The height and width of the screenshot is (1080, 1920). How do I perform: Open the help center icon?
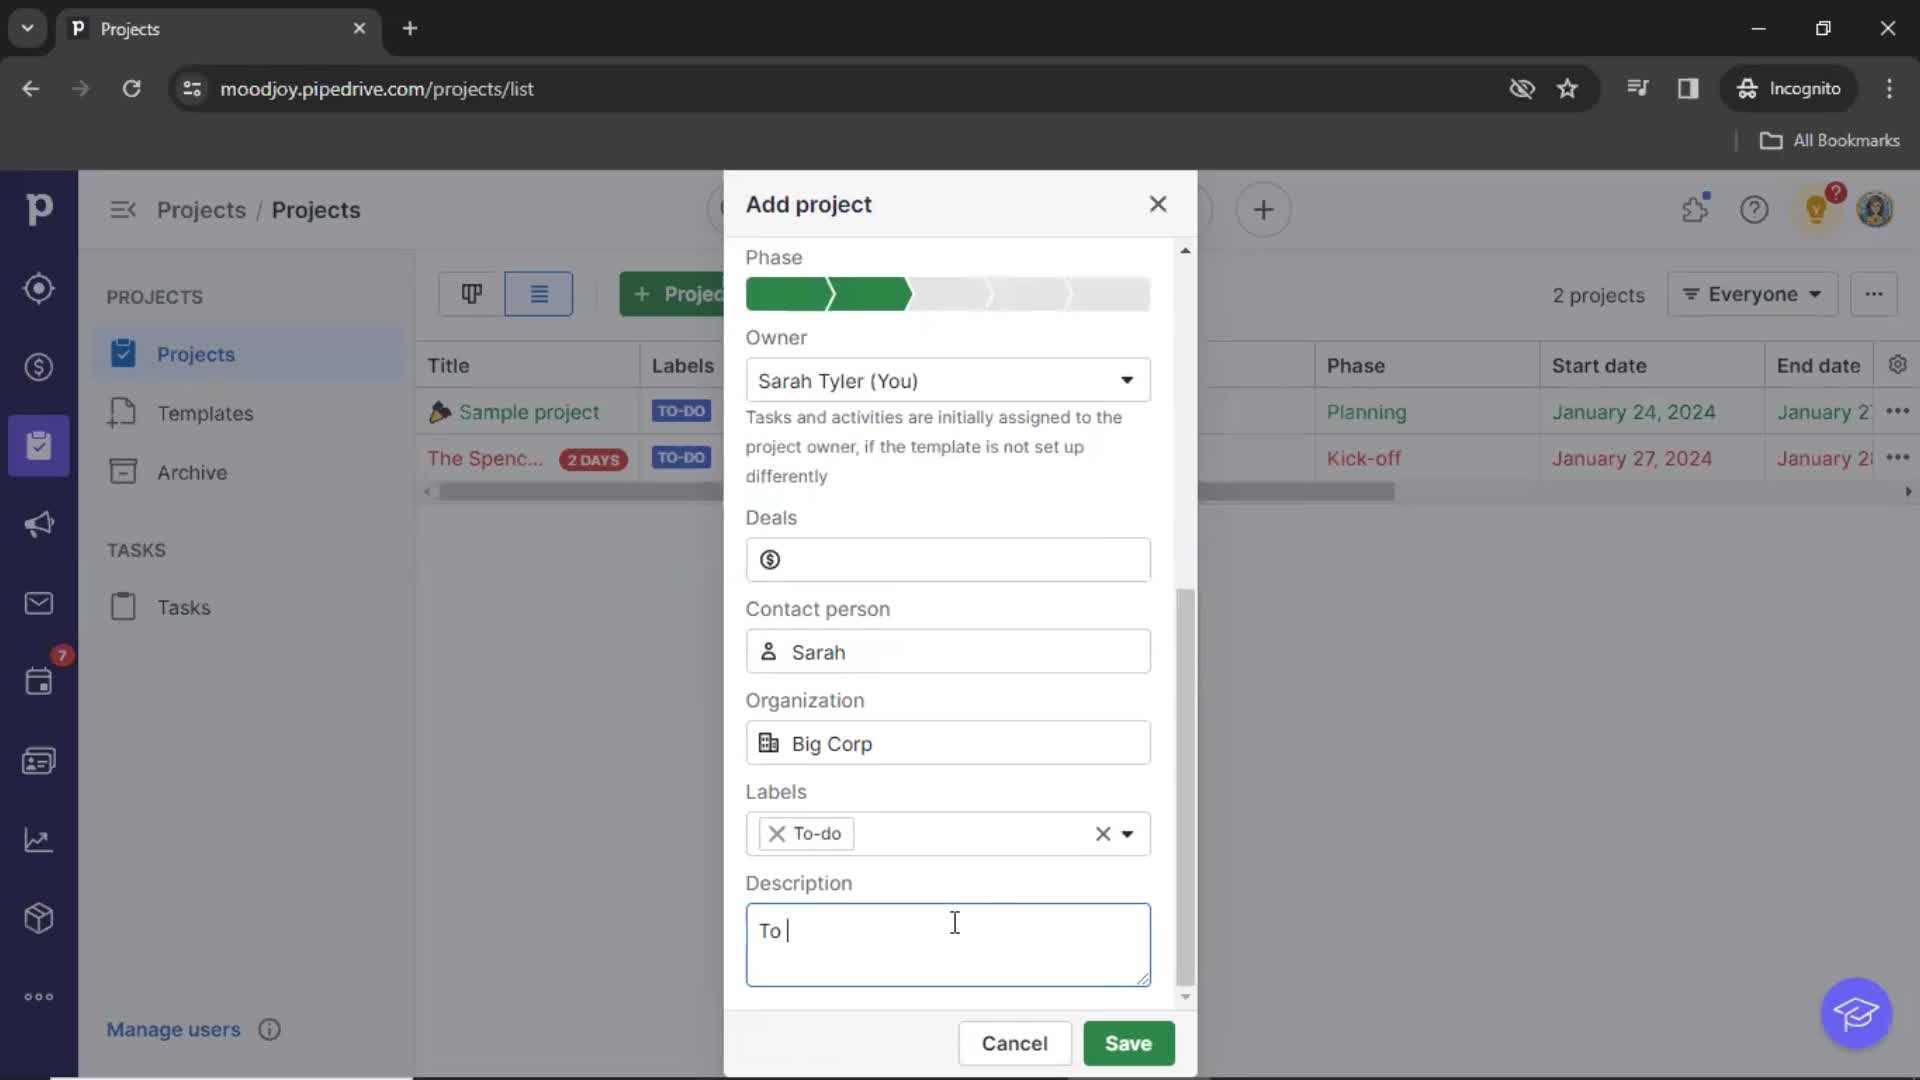click(x=1754, y=208)
